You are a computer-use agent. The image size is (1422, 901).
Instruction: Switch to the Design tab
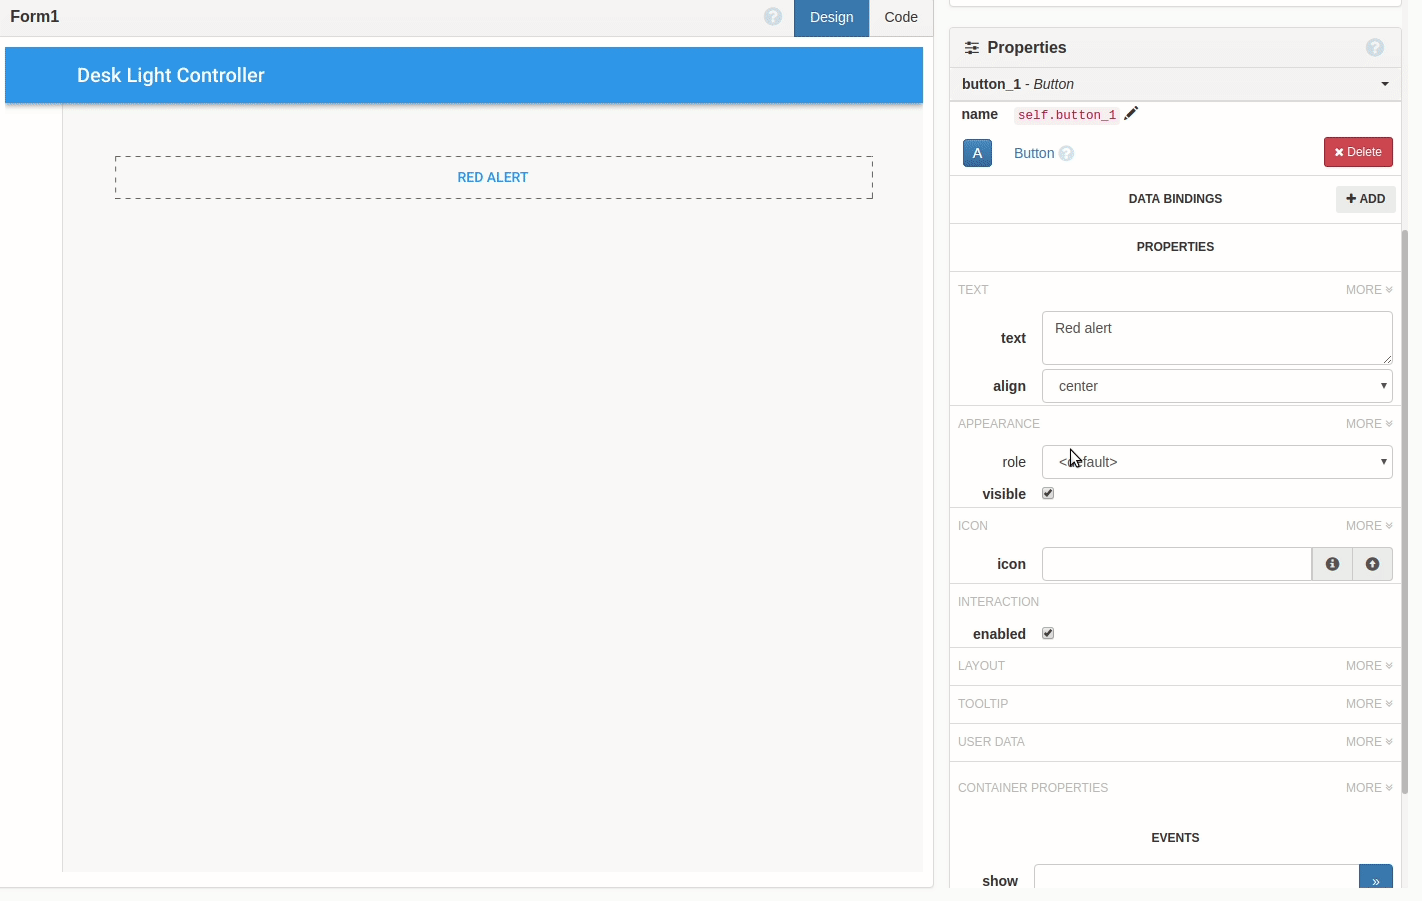pos(831,17)
